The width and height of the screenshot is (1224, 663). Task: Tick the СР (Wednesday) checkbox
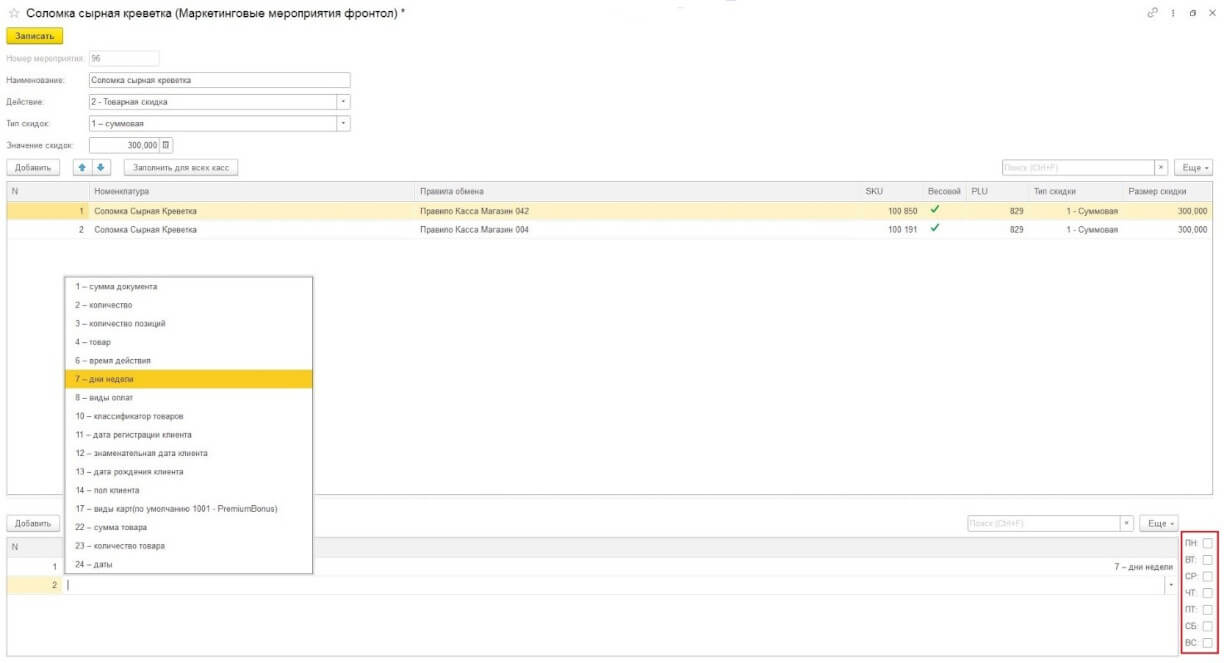pos(1207,576)
